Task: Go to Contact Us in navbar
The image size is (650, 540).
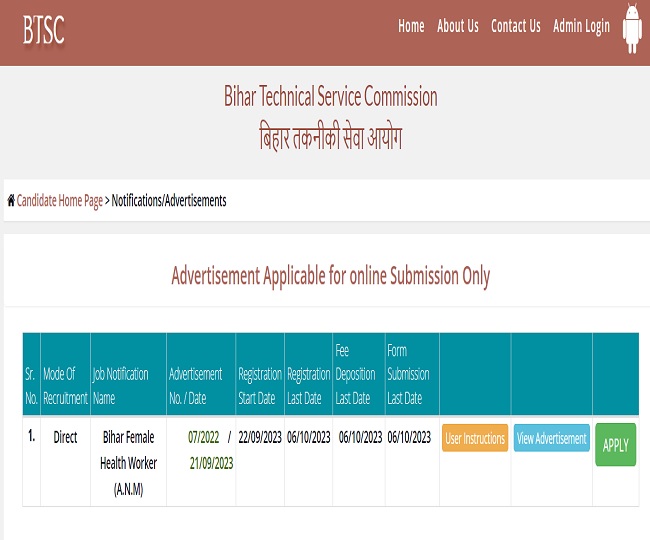Action: click(x=516, y=27)
